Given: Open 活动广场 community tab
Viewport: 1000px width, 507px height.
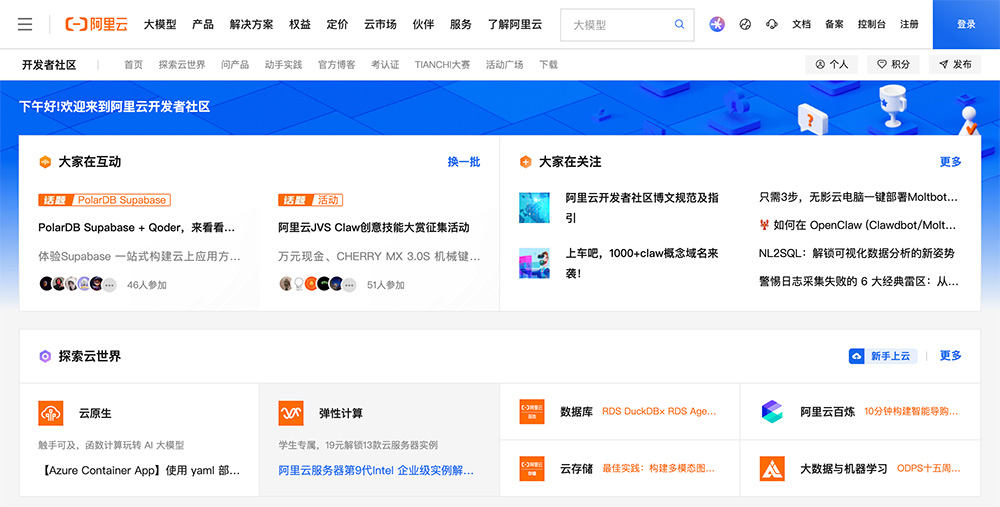Looking at the screenshot, I should pos(504,64).
